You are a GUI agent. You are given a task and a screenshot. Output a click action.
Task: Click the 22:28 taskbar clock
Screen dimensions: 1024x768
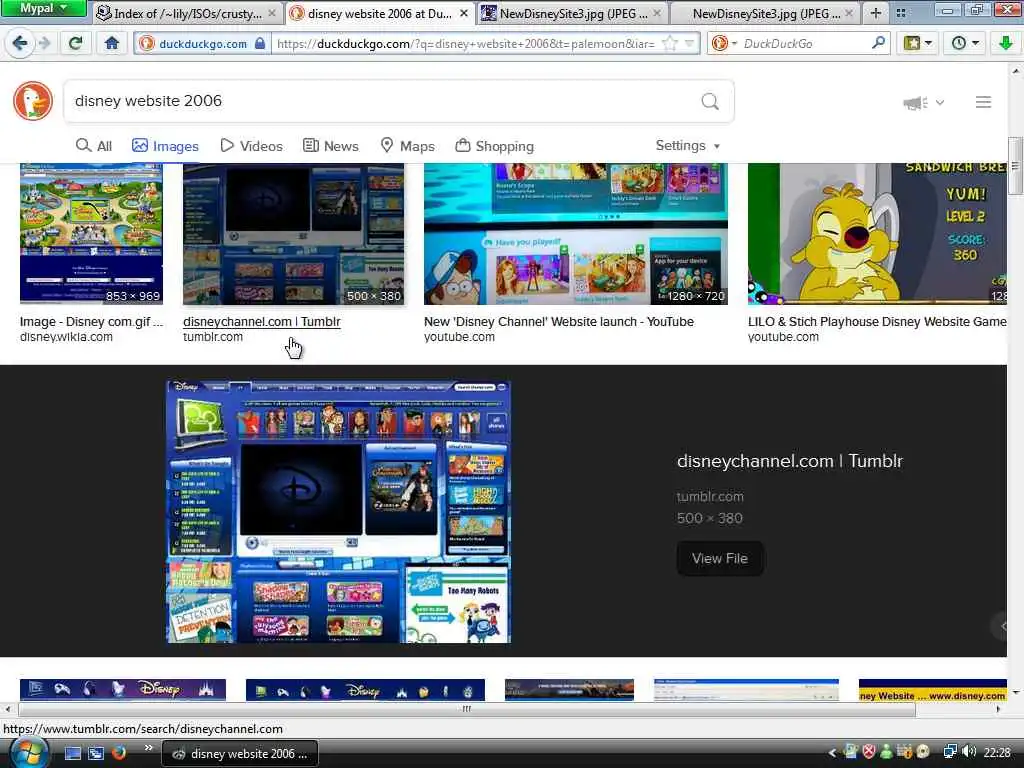coord(997,752)
